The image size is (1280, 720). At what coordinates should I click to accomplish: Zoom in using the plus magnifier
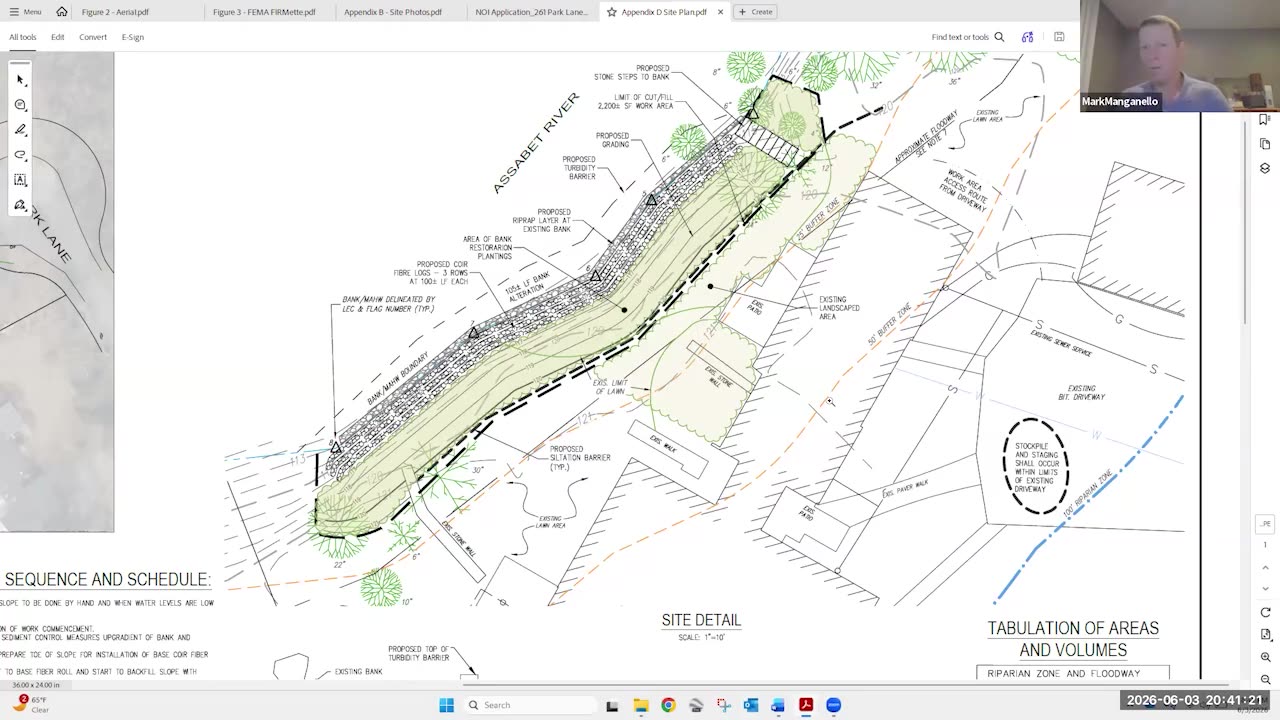[1265, 657]
